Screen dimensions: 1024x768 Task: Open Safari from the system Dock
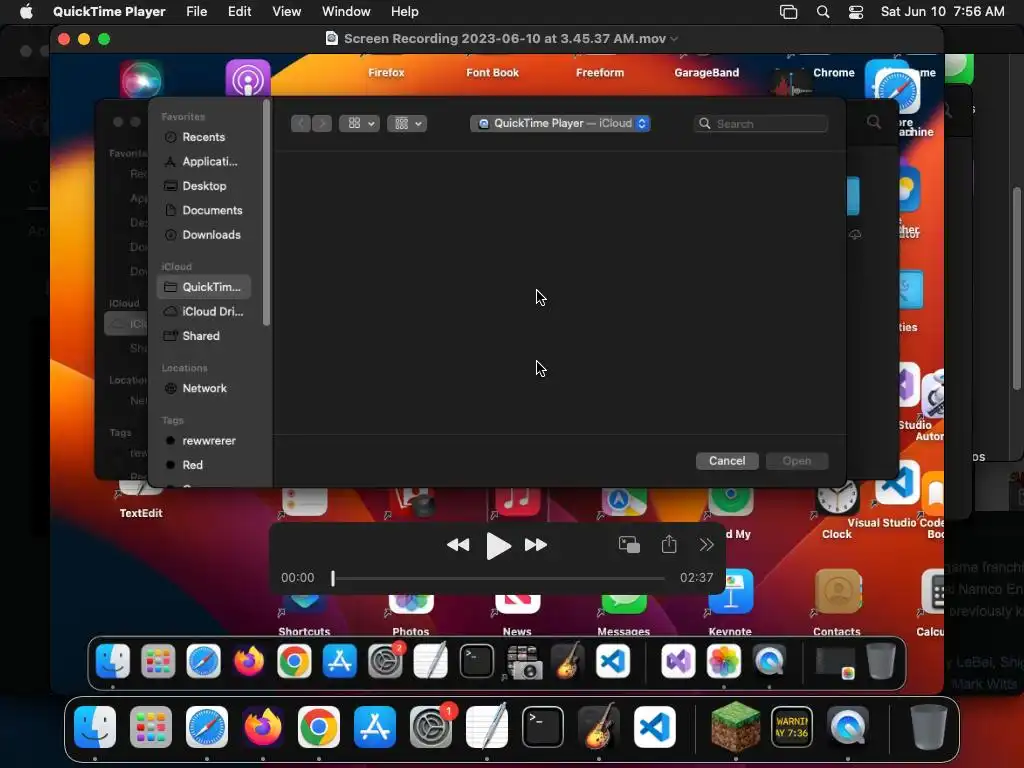[207, 727]
